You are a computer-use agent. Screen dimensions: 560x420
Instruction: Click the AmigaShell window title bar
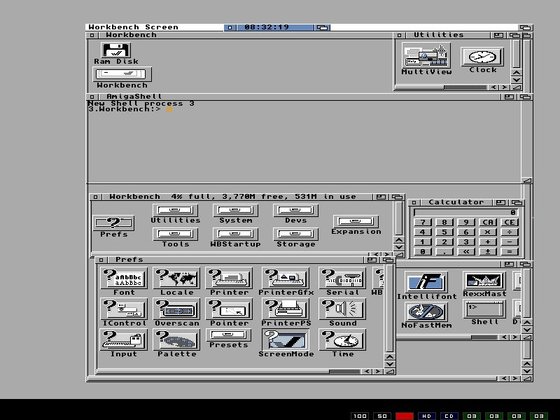pos(296,96)
